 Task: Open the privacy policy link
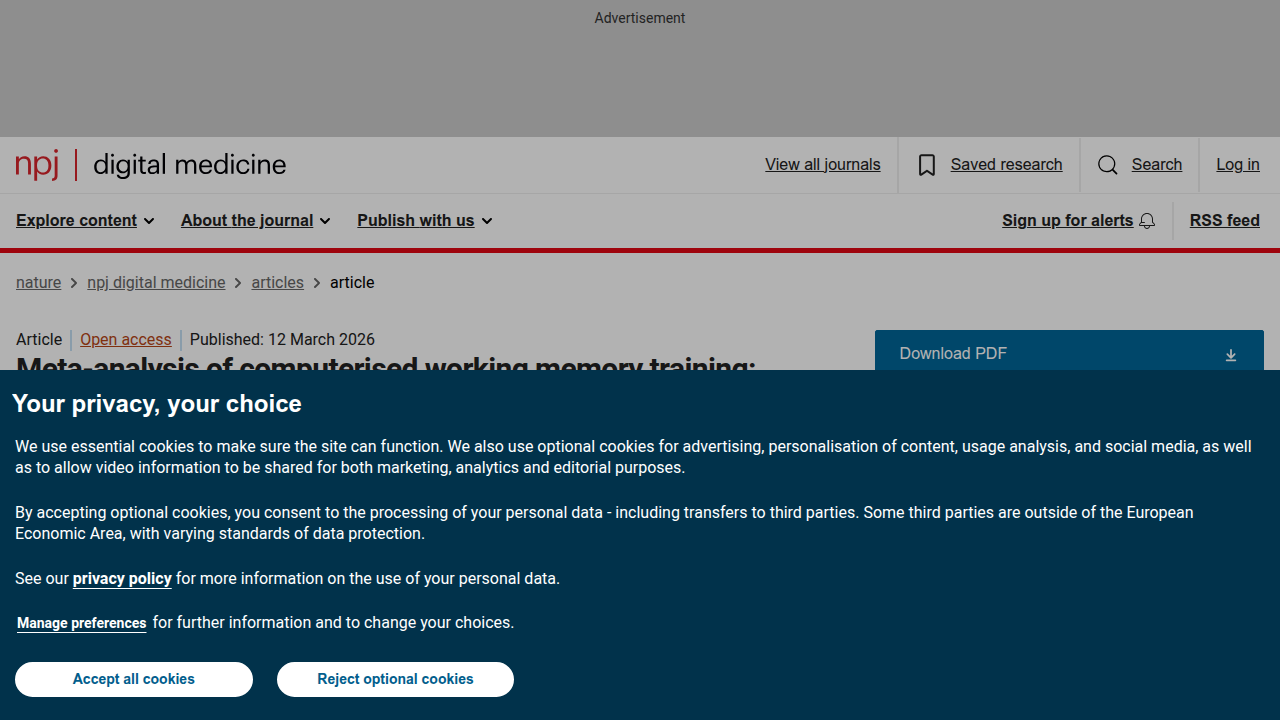click(x=122, y=579)
